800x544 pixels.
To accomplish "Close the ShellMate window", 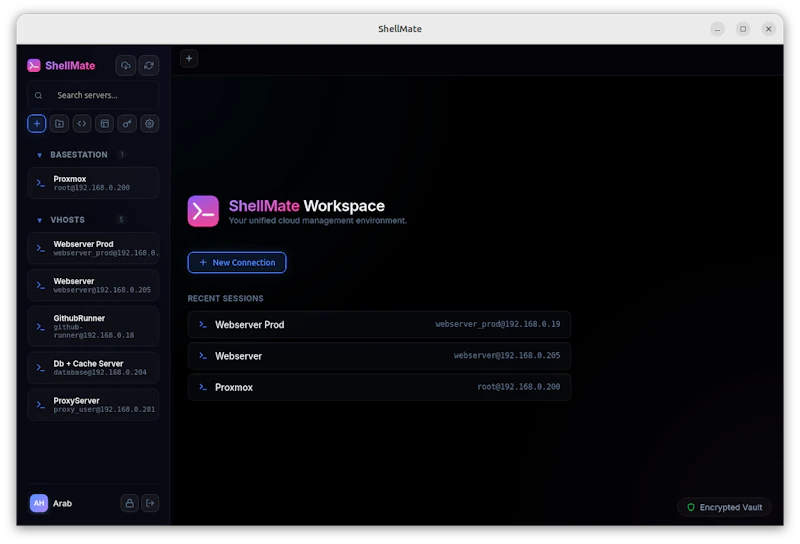I will pyautogui.click(x=768, y=29).
